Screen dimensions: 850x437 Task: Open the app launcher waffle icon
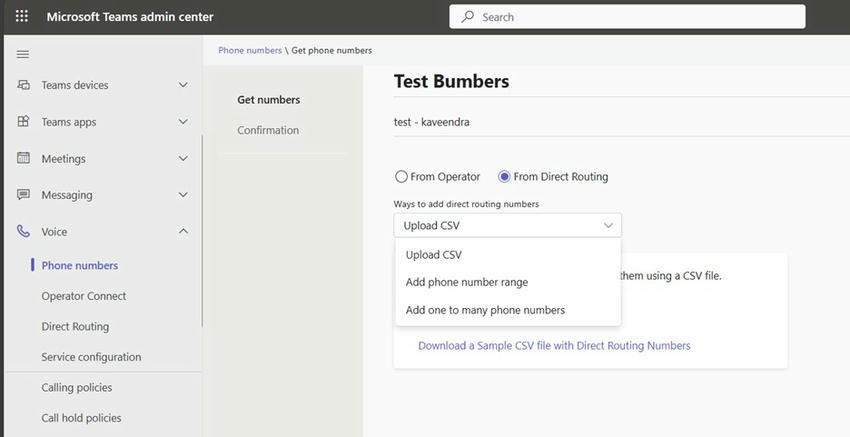21,17
